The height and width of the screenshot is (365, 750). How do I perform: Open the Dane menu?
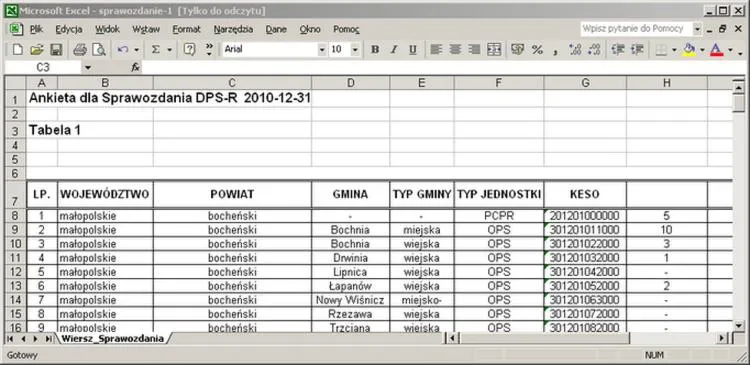(x=276, y=29)
